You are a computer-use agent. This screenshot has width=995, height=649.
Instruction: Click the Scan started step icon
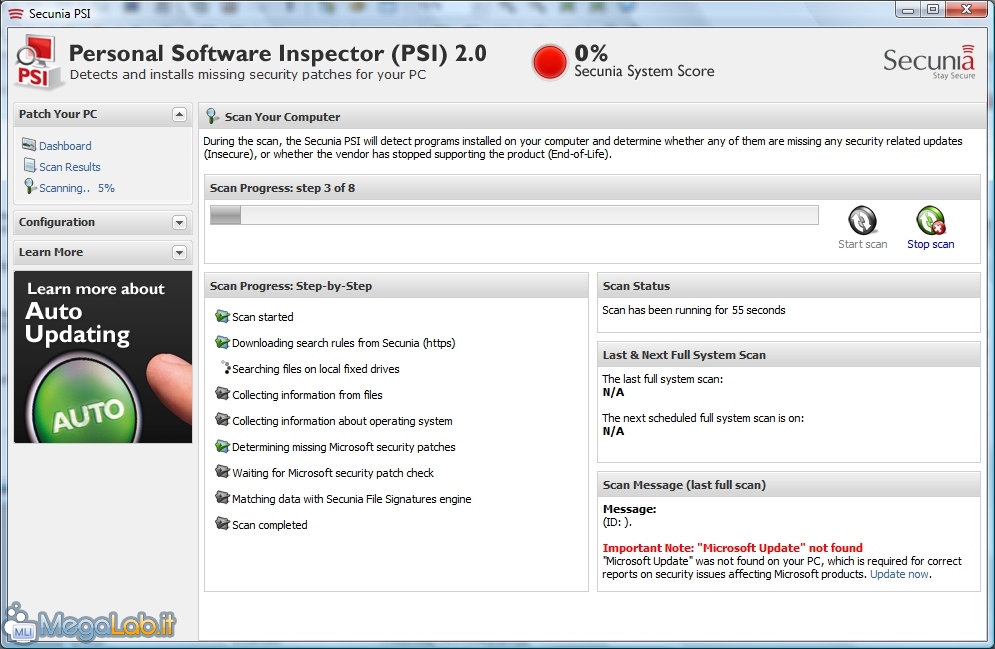pos(221,316)
